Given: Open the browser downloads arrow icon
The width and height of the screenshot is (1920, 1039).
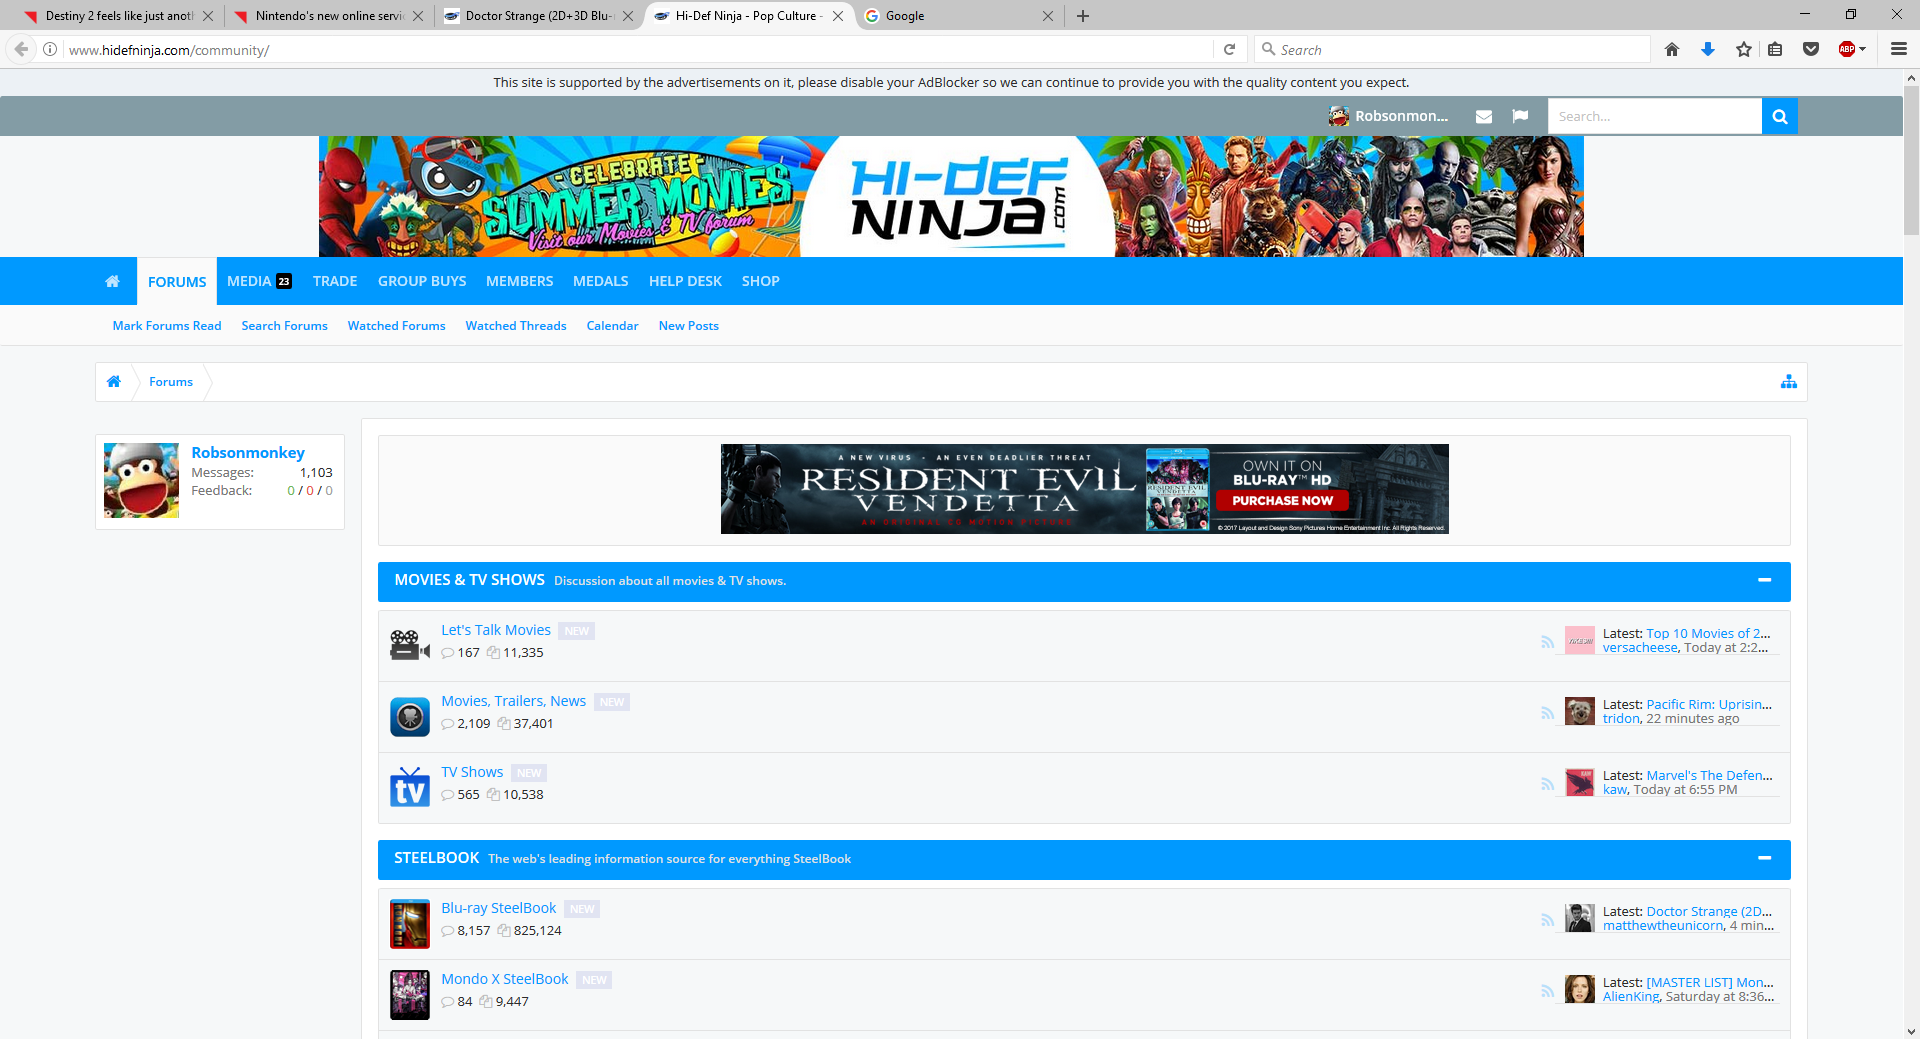Looking at the screenshot, I should (x=1708, y=49).
